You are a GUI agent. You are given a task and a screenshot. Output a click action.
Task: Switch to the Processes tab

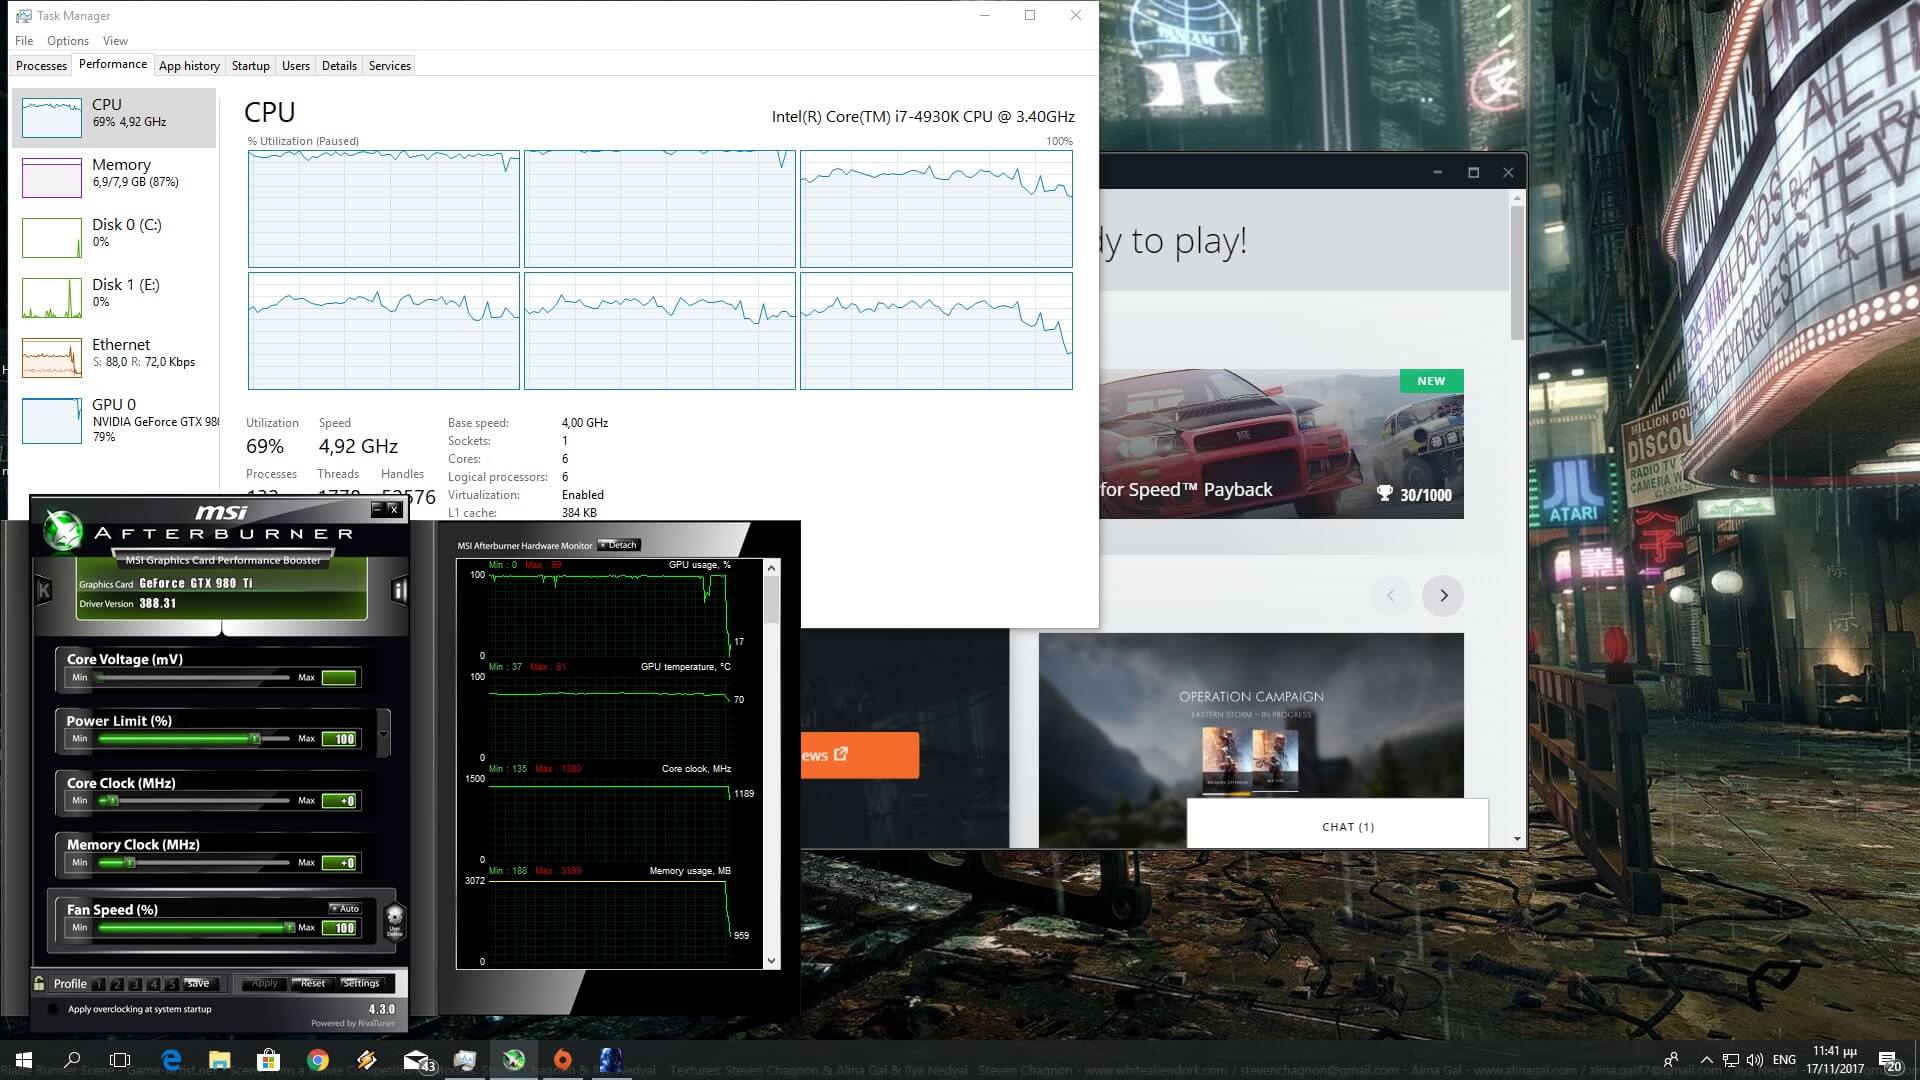click(41, 66)
